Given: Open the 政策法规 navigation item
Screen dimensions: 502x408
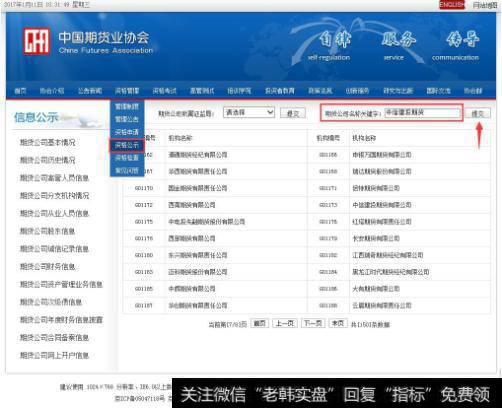Looking at the screenshot, I should pyautogui.click(x=320, y=91).
